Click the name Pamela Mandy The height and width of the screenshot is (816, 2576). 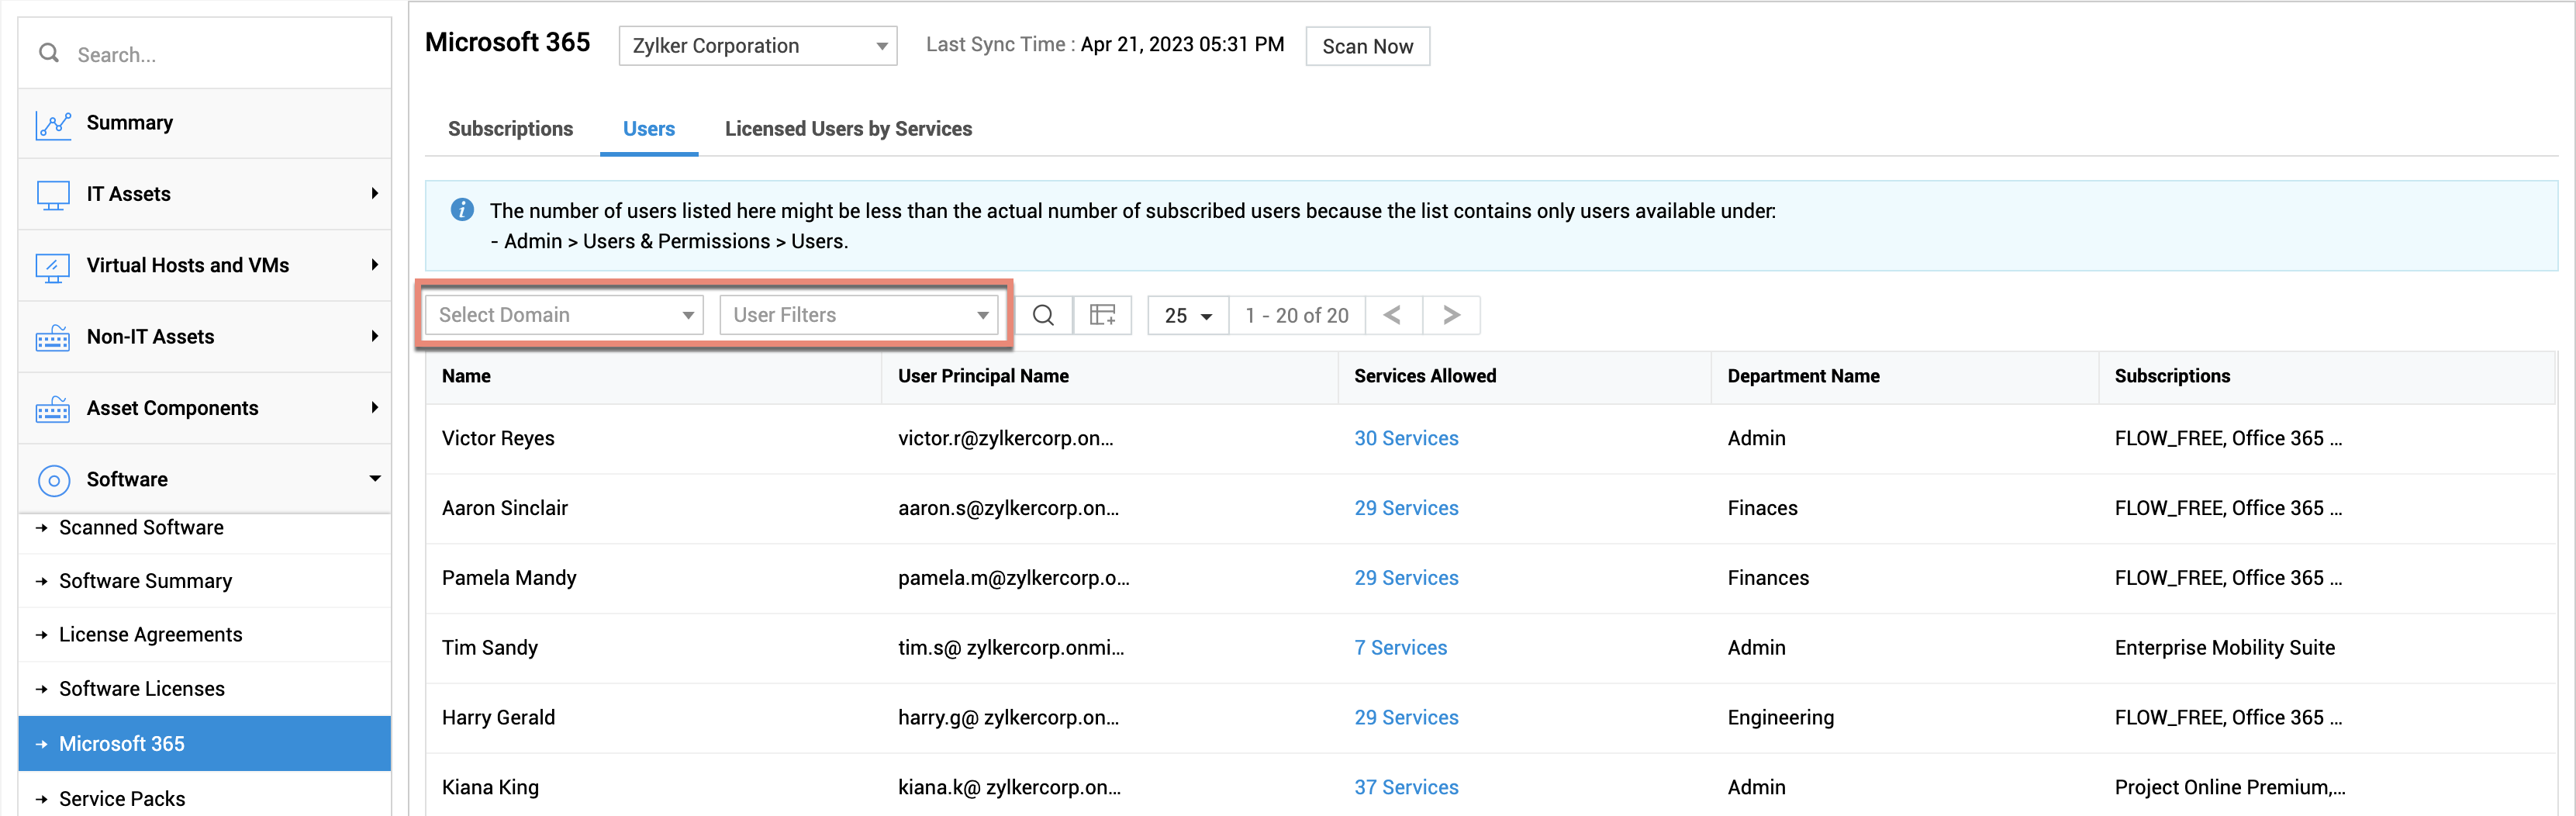(509, 578)
